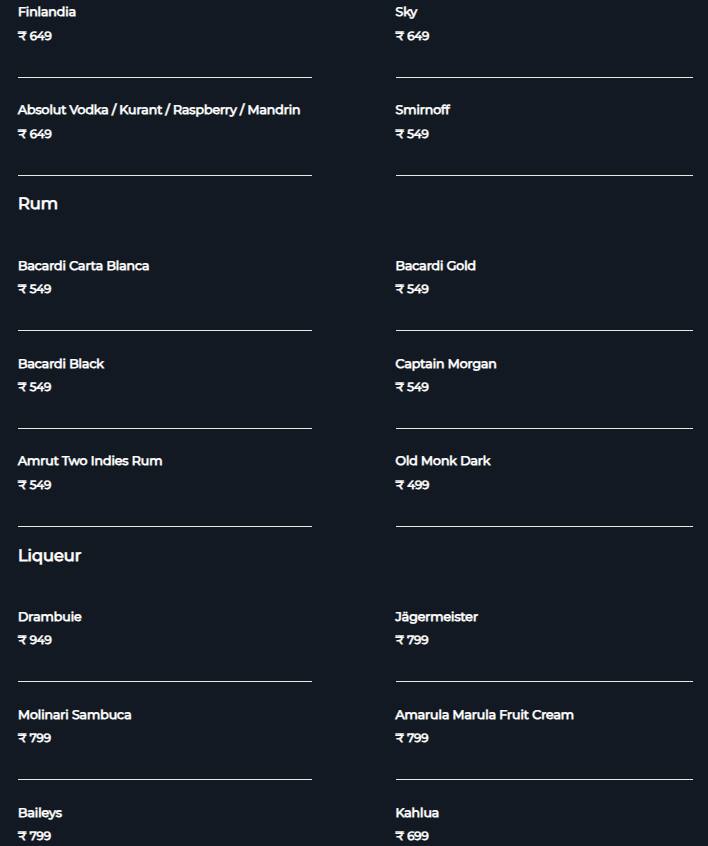Screen dimensions: 708x846
Task: Pick the Bacardi Gold entry
Action: pyautogui.click(x=435, y=266)
